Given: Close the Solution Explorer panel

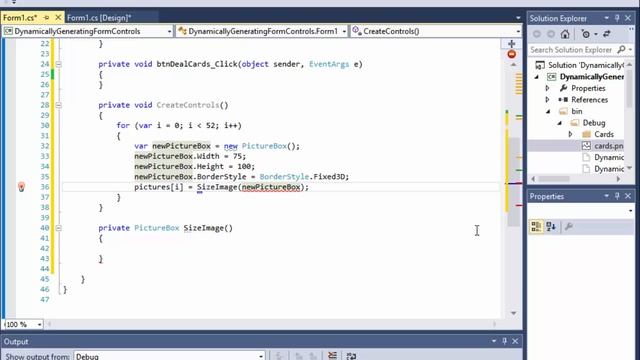Looking at the screenshot, I should pyautogui.click(x=628, y=18).
